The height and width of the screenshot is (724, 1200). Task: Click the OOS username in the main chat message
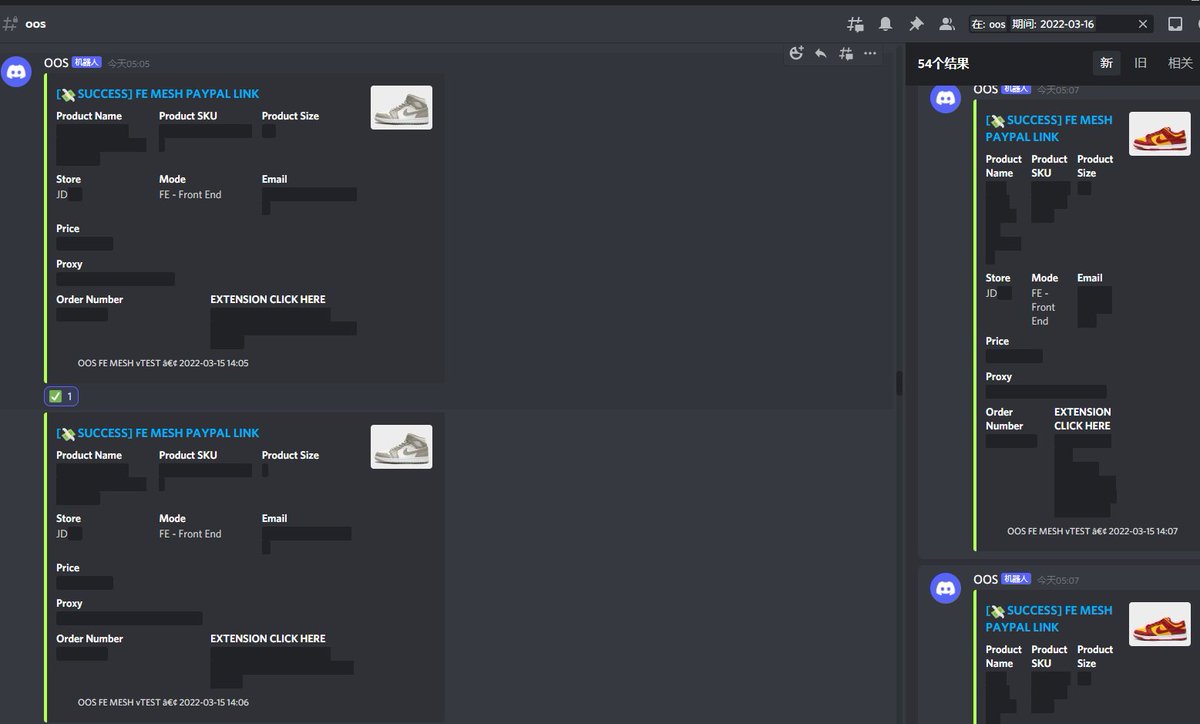point(56,63)
